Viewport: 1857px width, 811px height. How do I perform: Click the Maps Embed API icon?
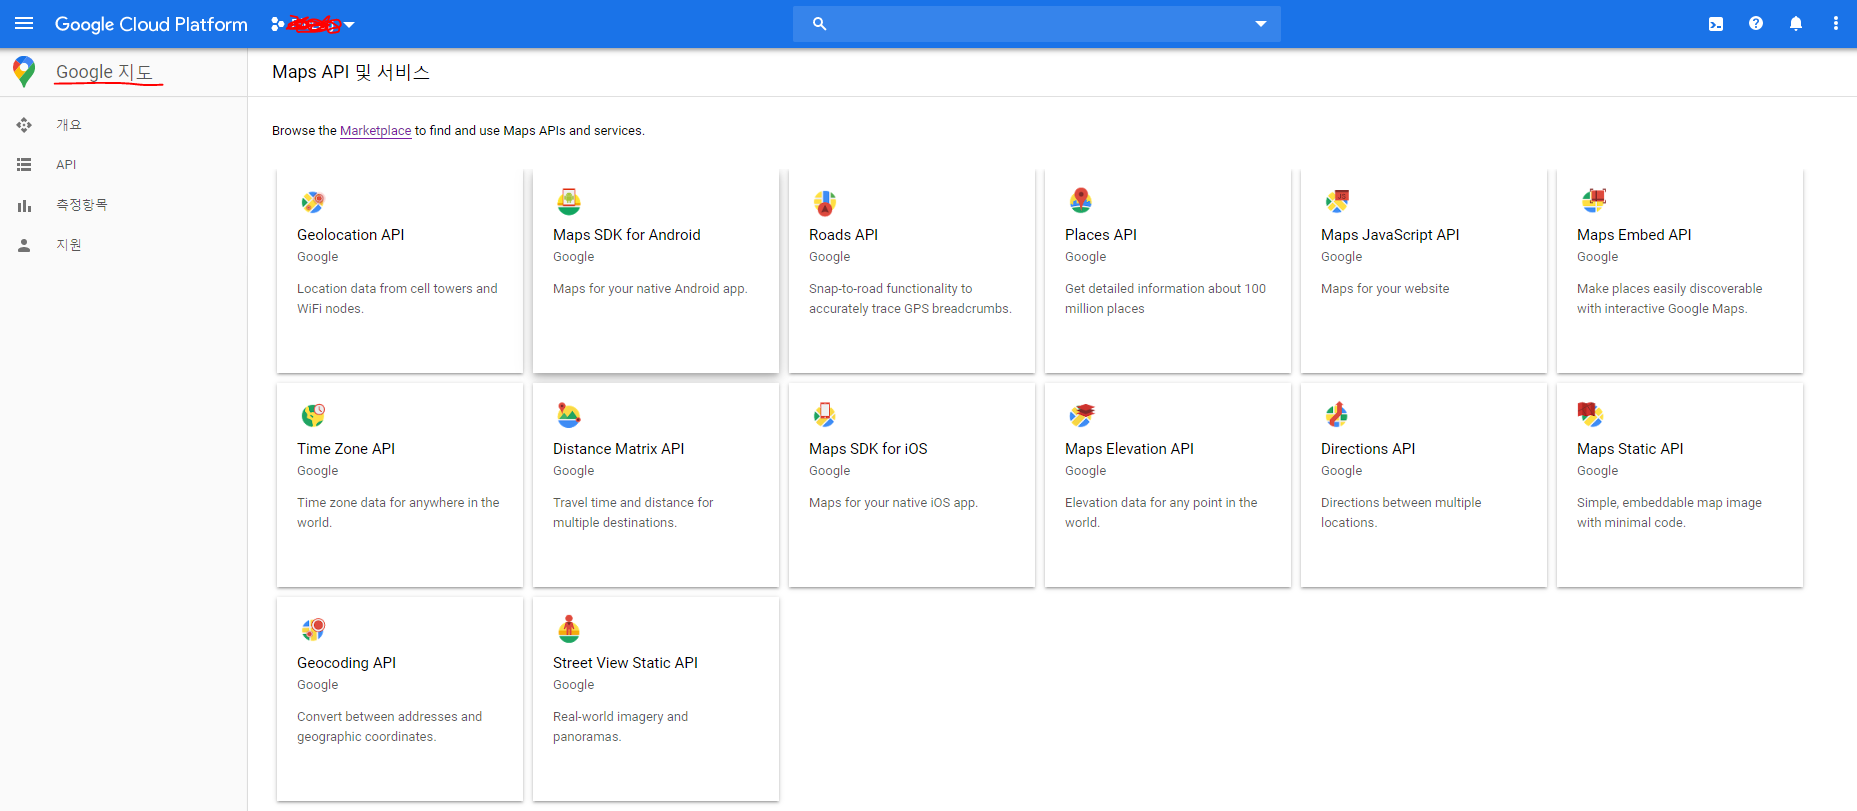click(x=1594, y=201)
